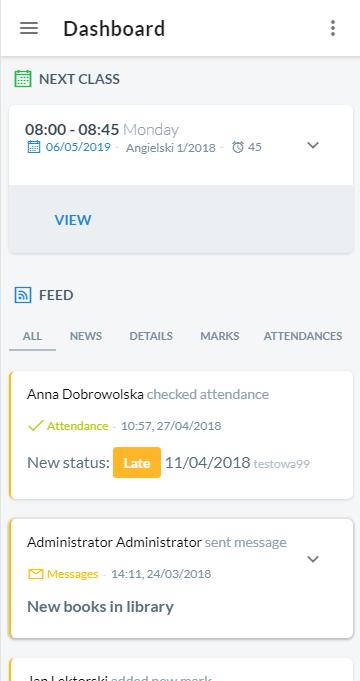Open the New books in library message
The width and height of the screenshot is (360, 681).
click(100, 607)
